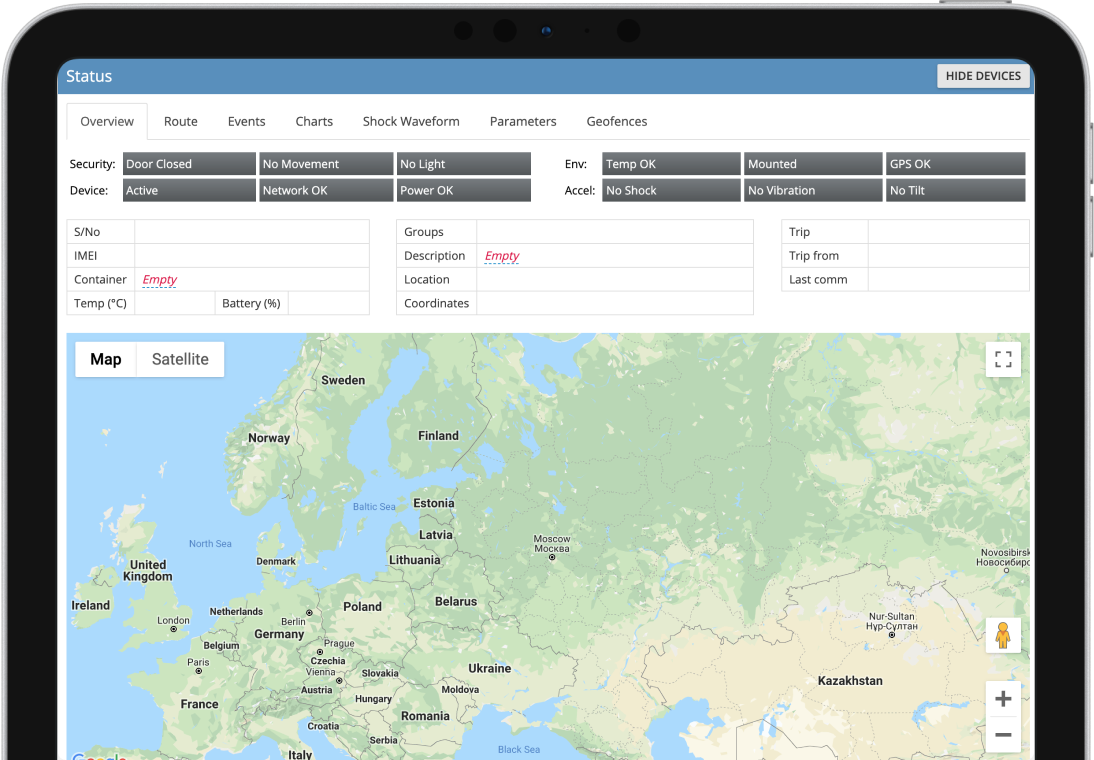Click the No Vibration status indicator
Screen dimensions: 1094x760
click(813, 191)
